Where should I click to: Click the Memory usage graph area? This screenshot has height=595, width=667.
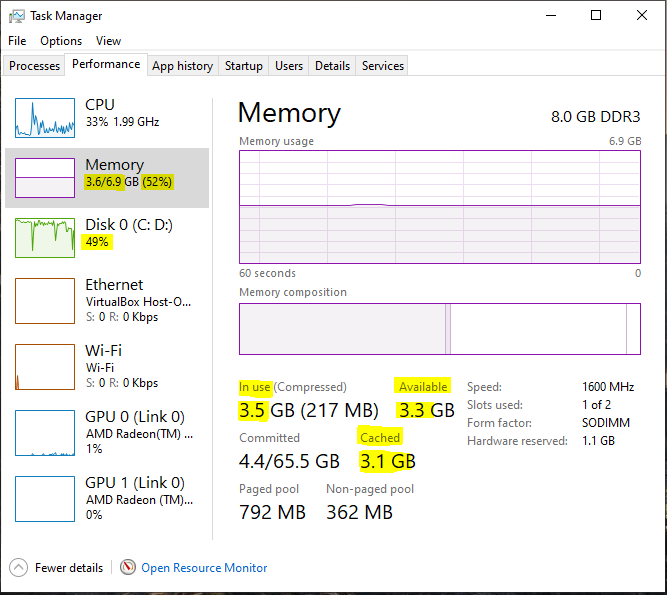(x=439, y=207)
